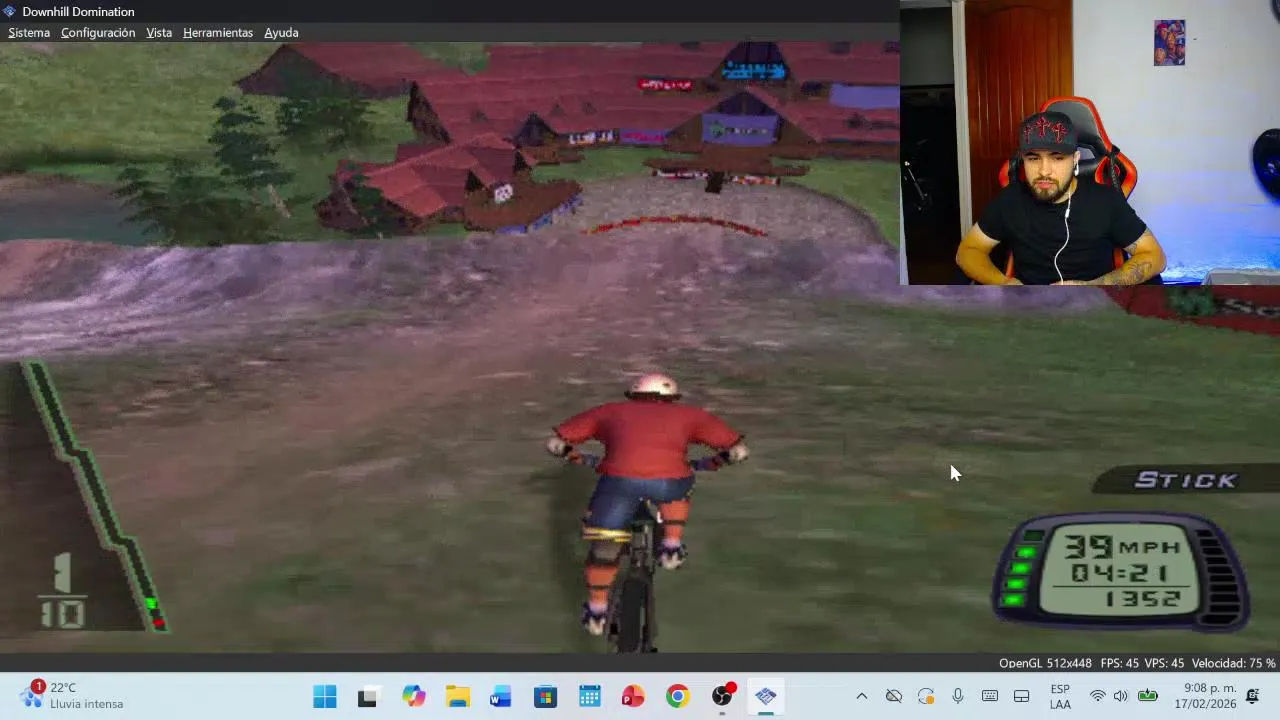Open Calendar app from taskbar
The height and width of the screenshot is (720, 1280).
[589, 696]
